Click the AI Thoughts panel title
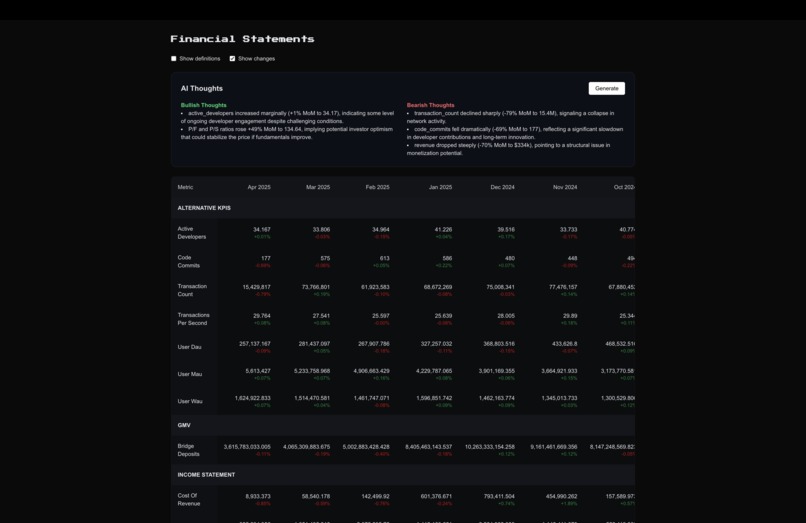 pos(202,88)
